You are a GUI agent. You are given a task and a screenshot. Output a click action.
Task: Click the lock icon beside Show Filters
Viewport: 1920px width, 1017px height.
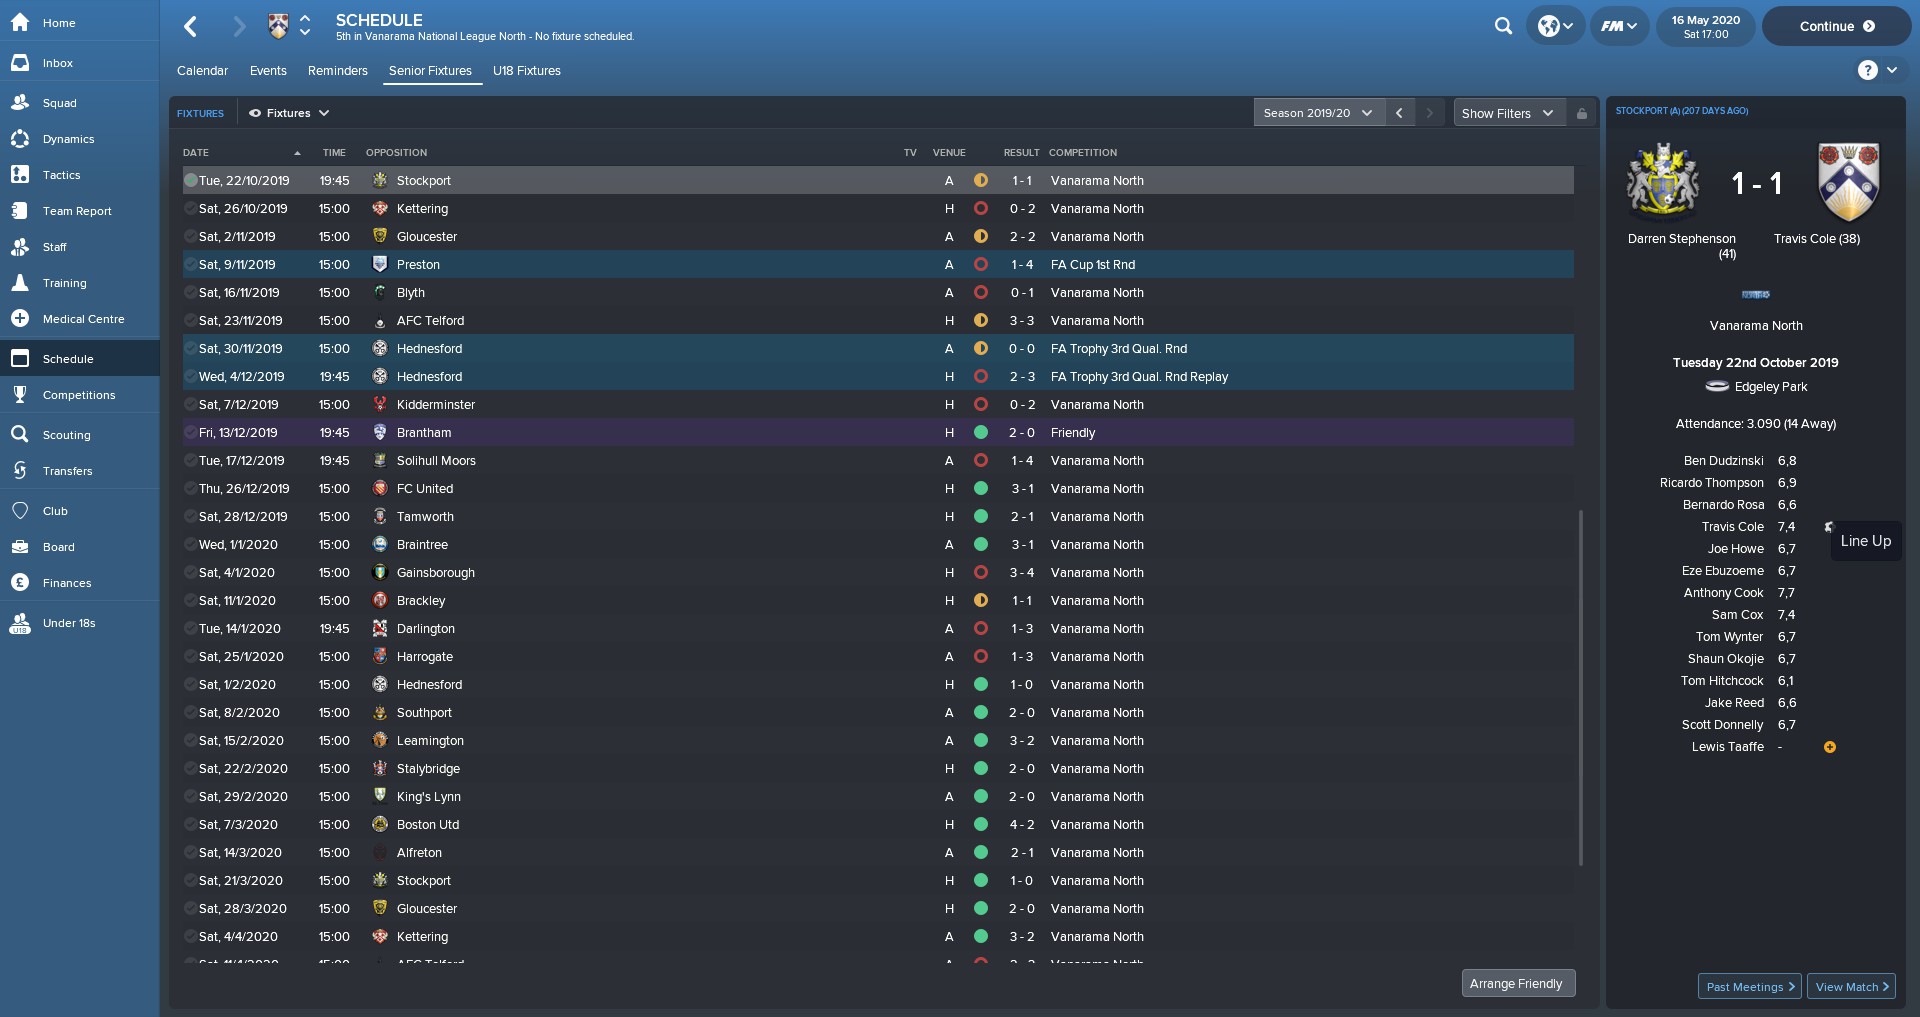point(1582,113)
